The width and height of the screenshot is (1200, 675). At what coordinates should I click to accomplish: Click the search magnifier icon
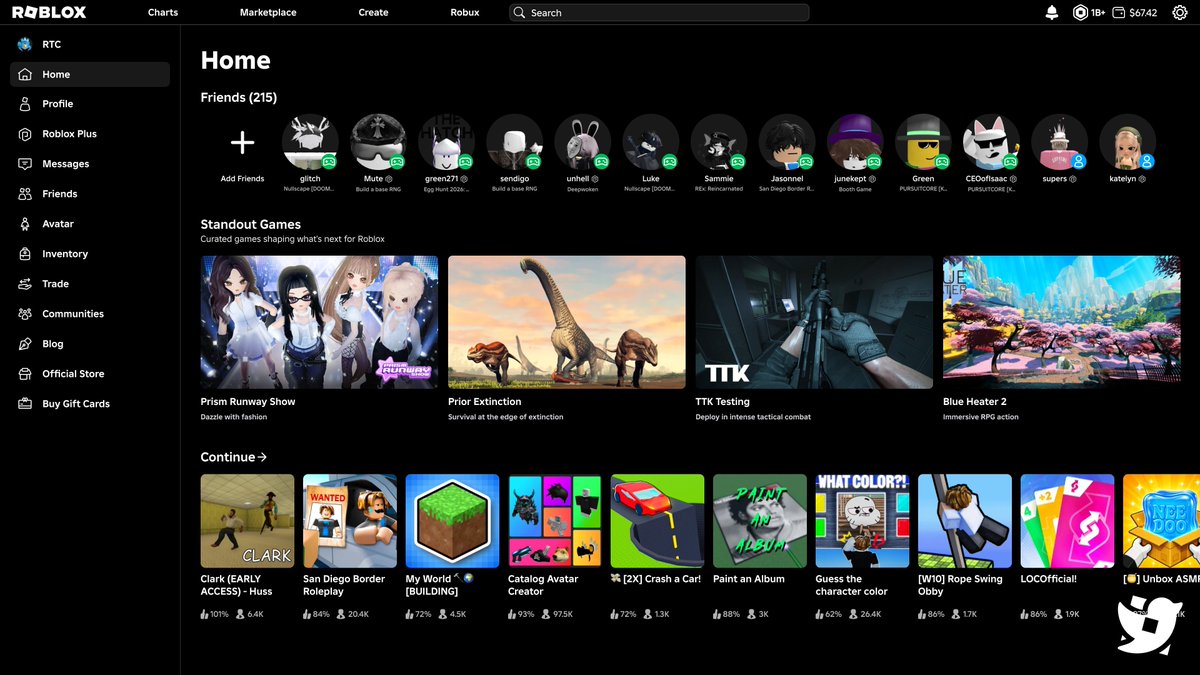(520, 13)
